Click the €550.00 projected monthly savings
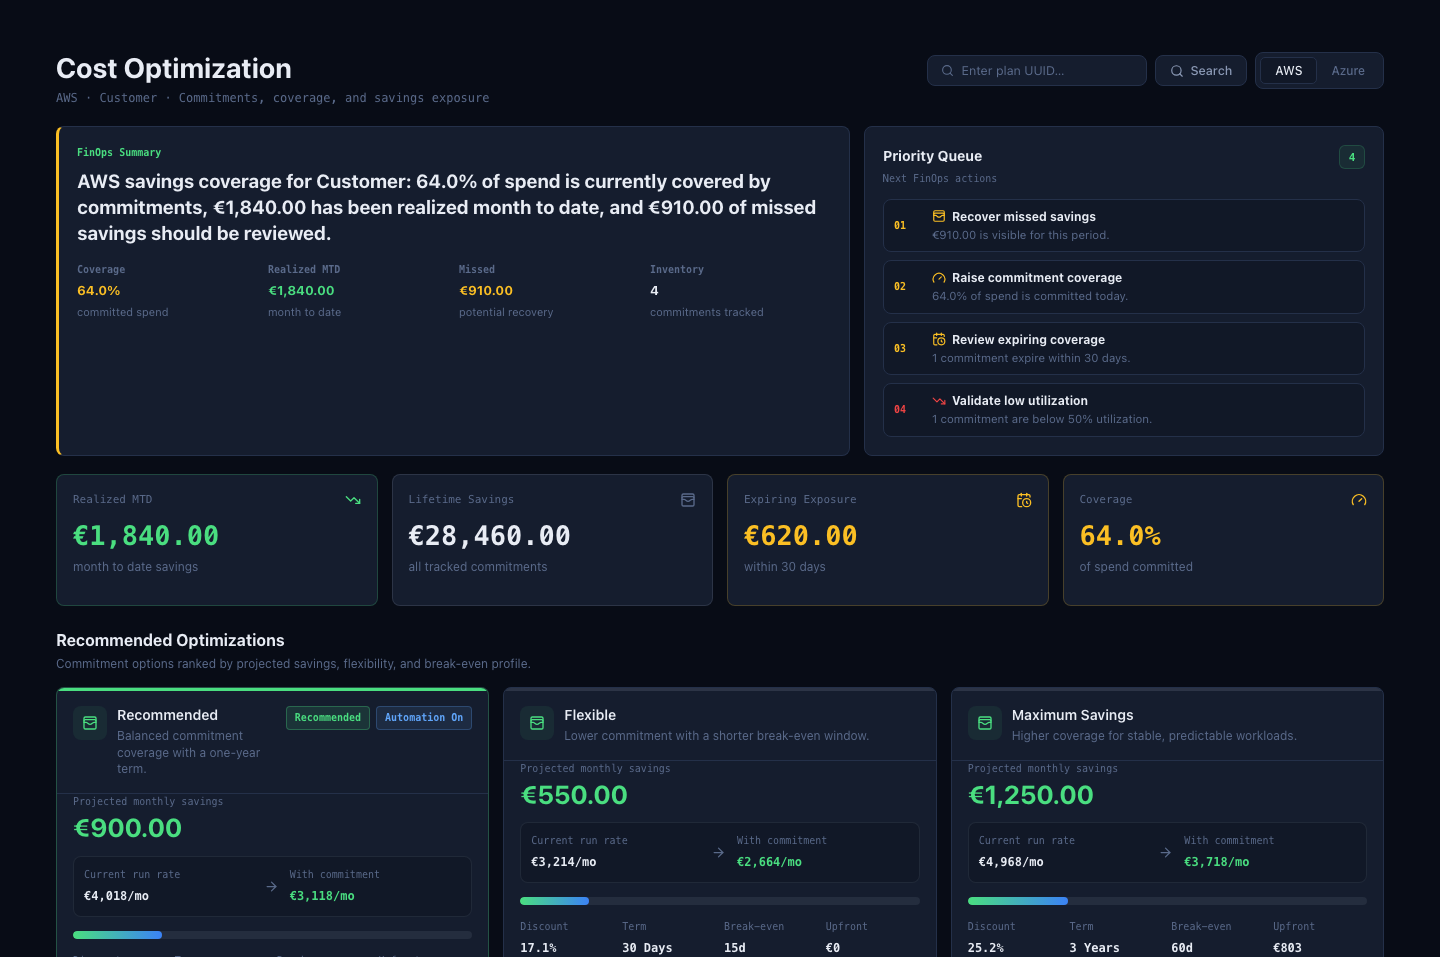The height and width of the screenshot is (957, 1440). 574,795
